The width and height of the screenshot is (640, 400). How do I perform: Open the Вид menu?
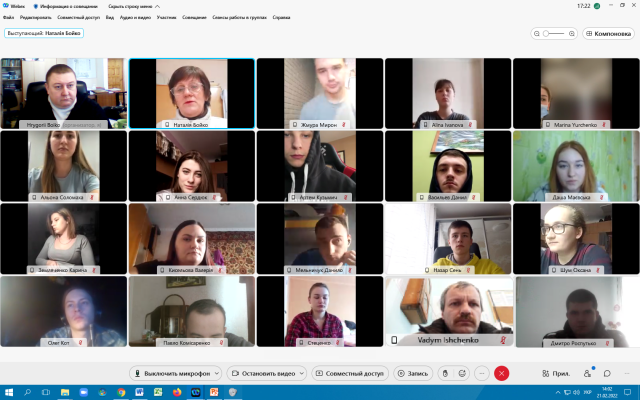pyautogui.click(x=110, y=18)
